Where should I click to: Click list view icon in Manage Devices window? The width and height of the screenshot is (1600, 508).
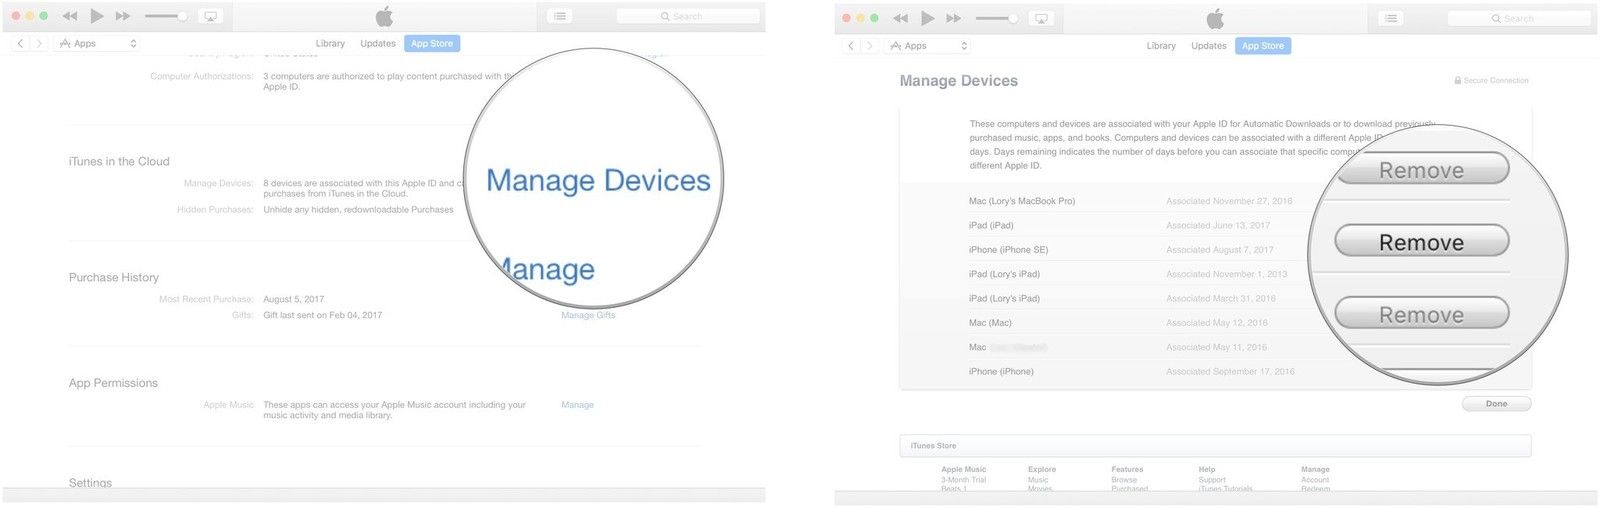tap(1390, 18)
